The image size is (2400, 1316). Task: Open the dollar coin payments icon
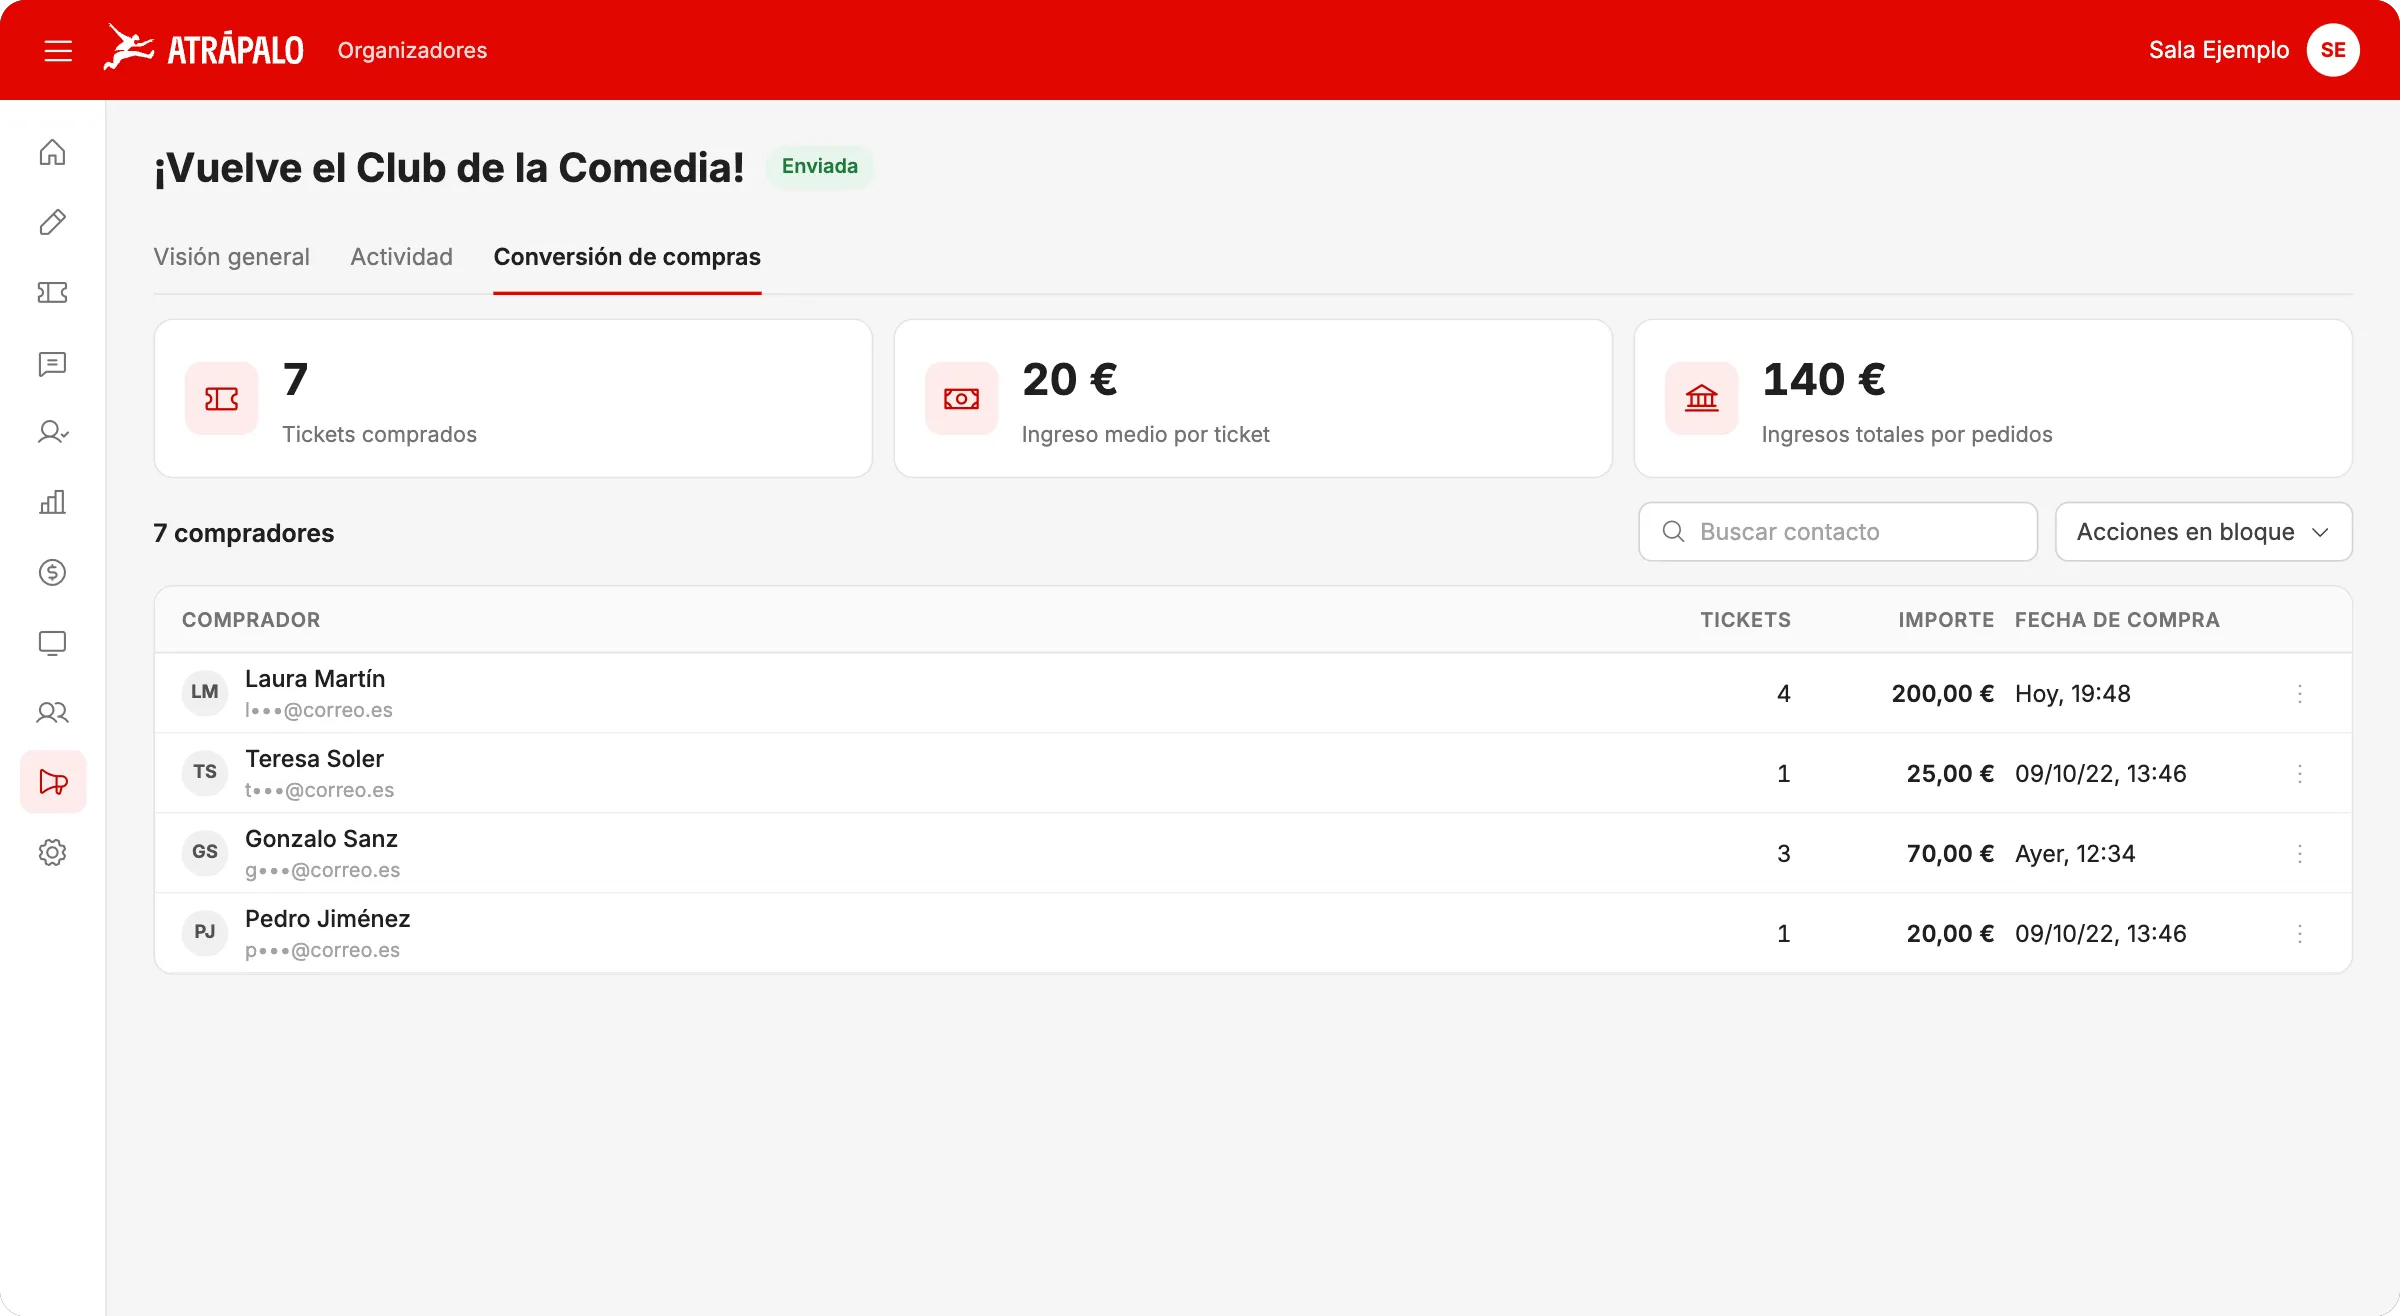pyautogui.click(x=52, y=572)
